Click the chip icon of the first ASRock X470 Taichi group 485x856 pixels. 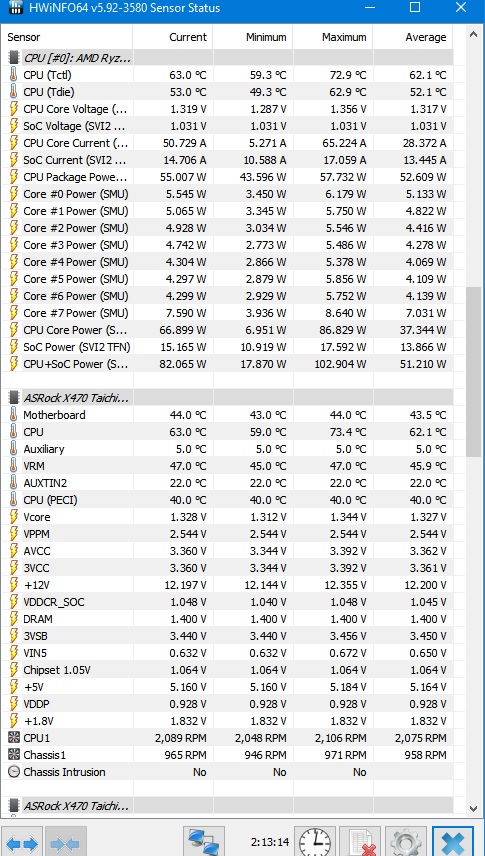click(14, 397)
